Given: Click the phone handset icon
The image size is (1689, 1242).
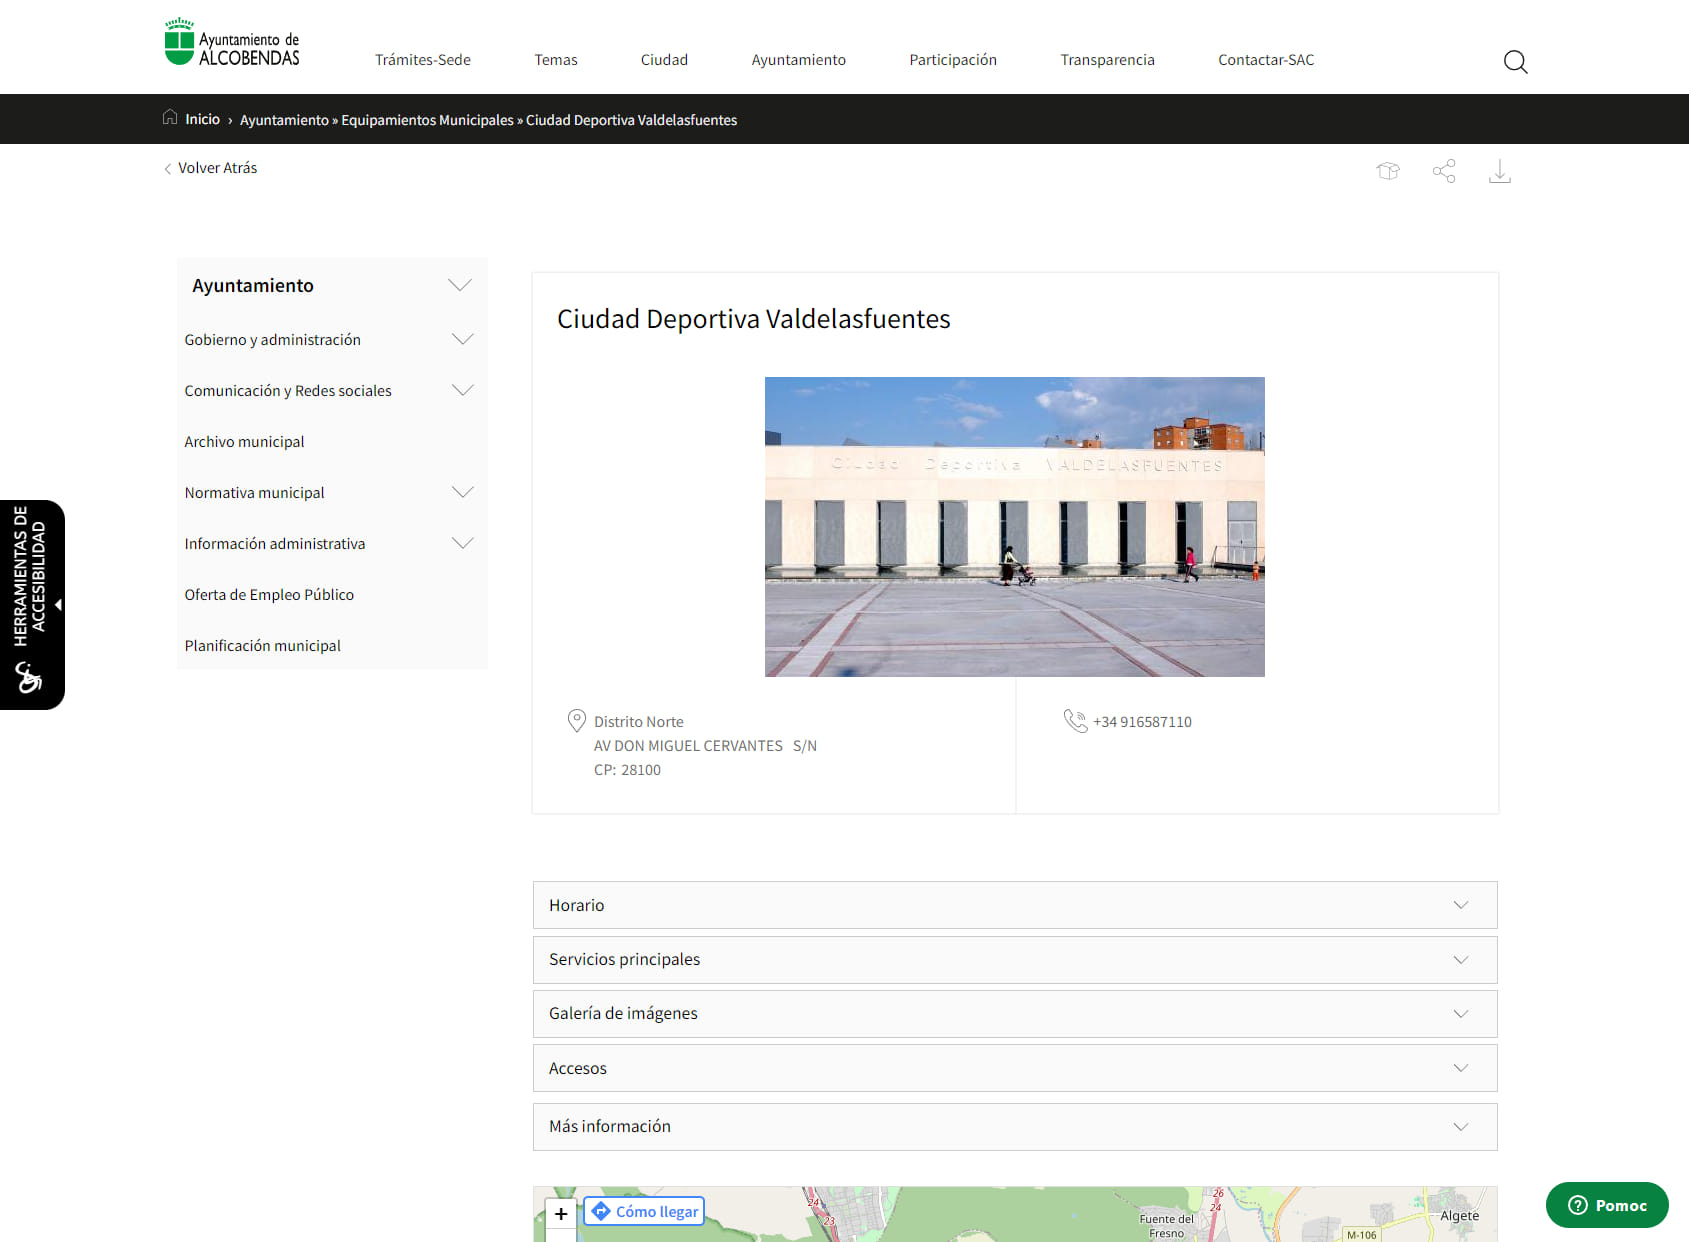Looking at the screenshot, I should coord(1075,721).
